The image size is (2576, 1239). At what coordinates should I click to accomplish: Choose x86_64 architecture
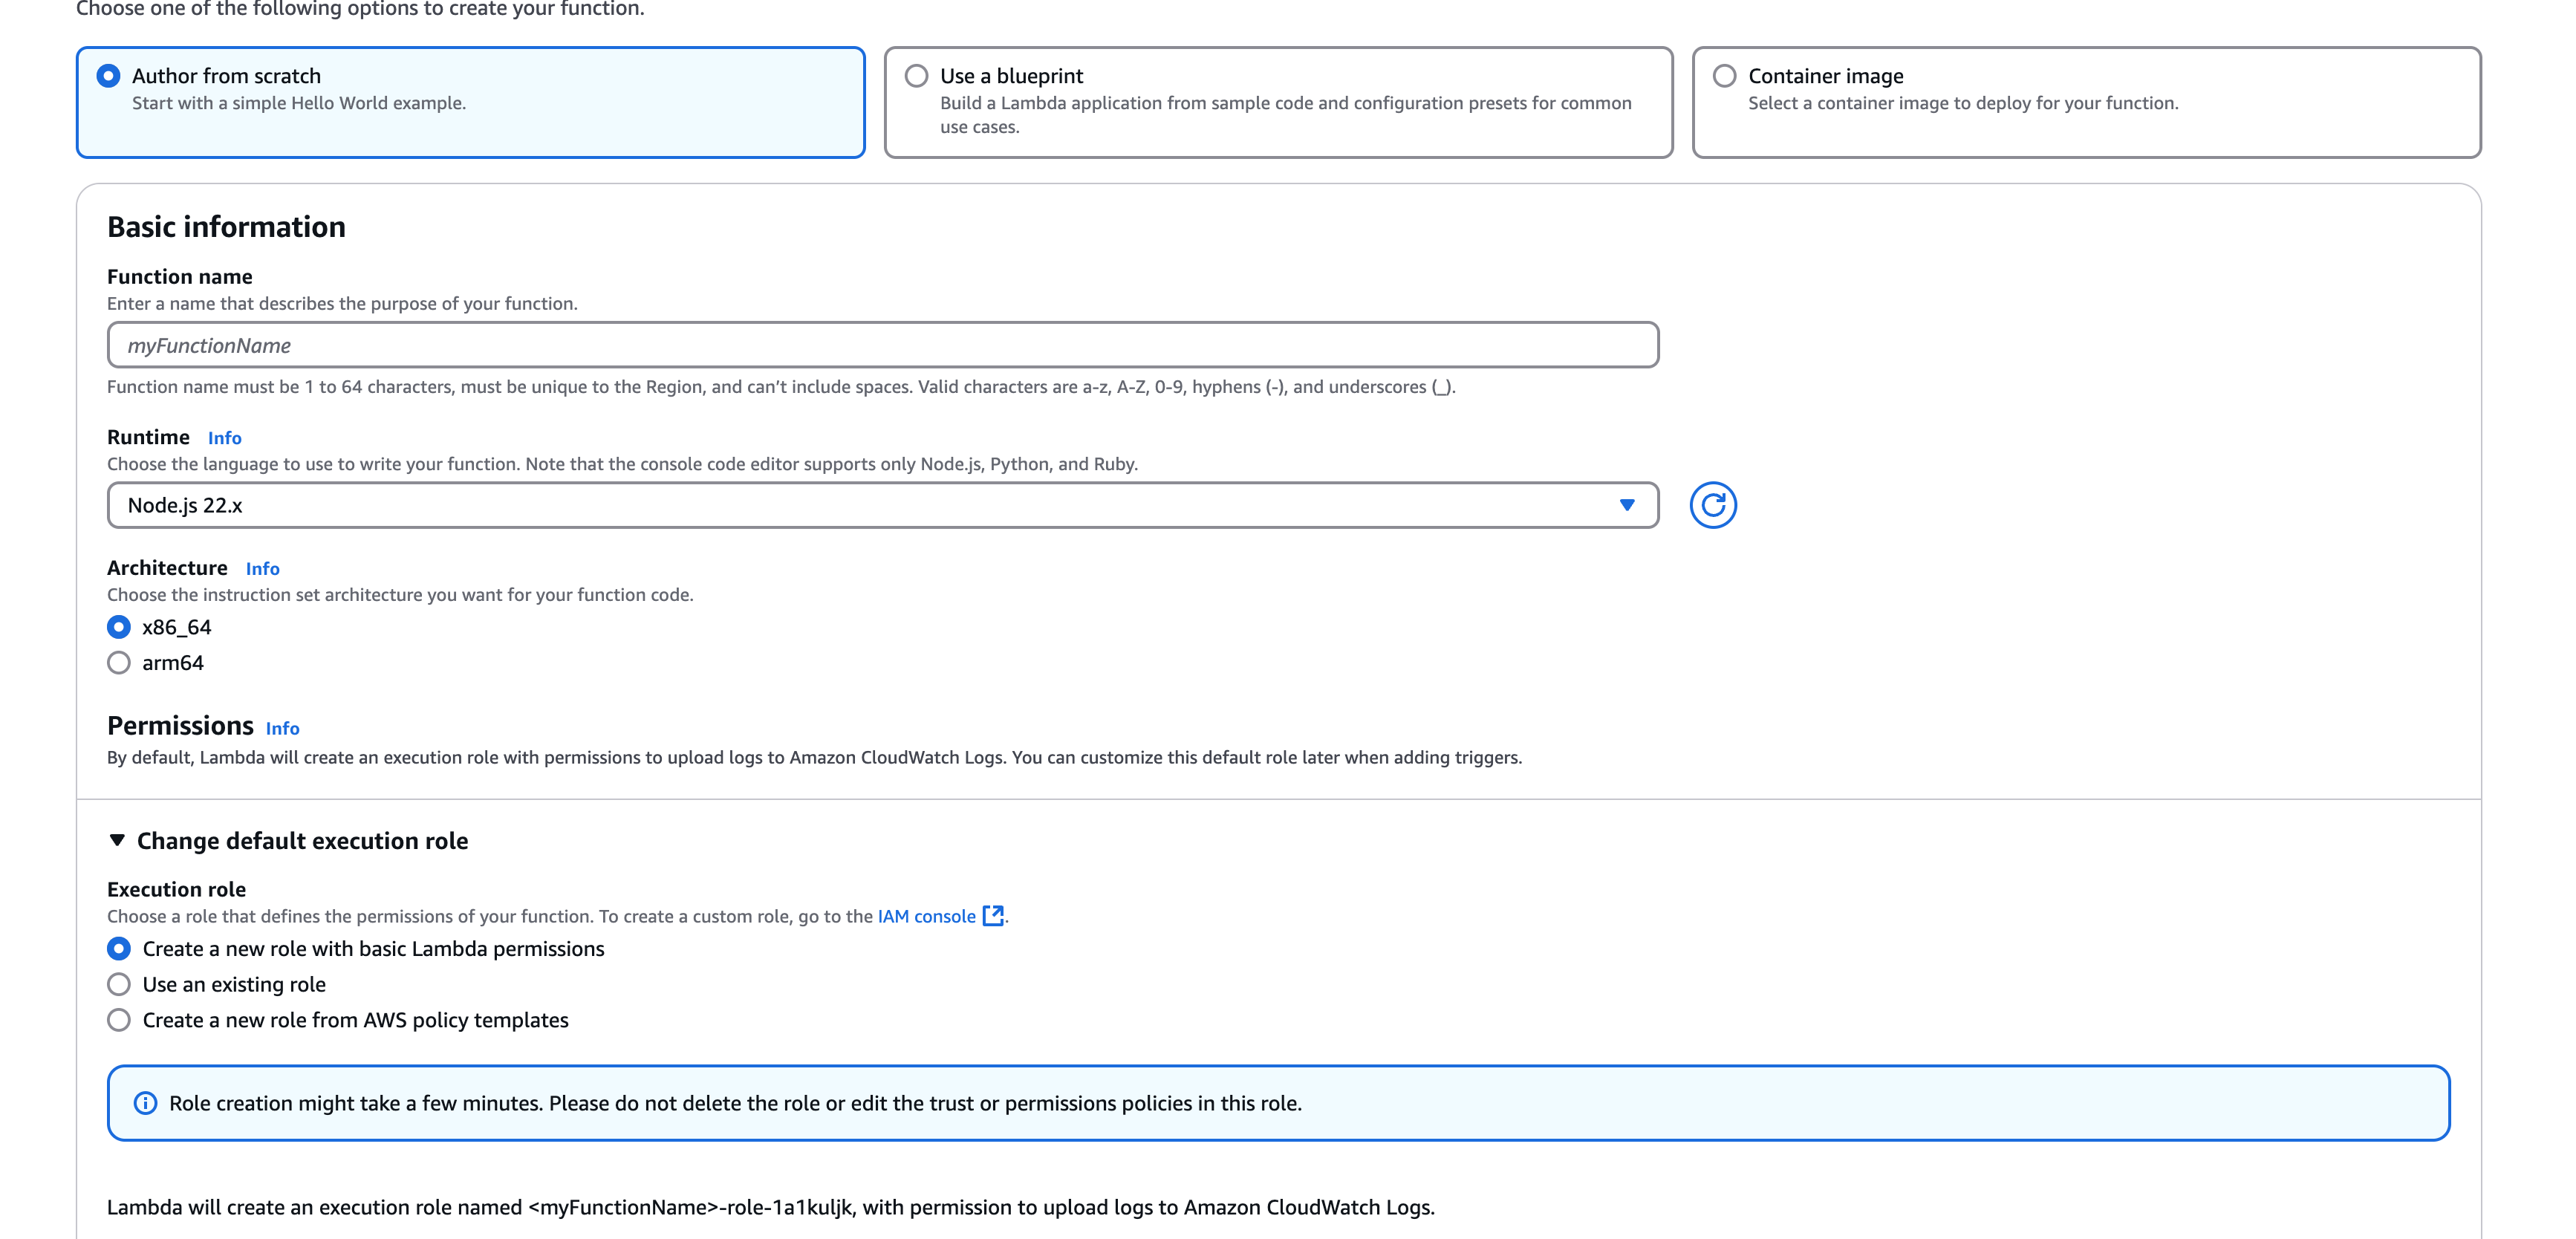[x=119, y=627]
